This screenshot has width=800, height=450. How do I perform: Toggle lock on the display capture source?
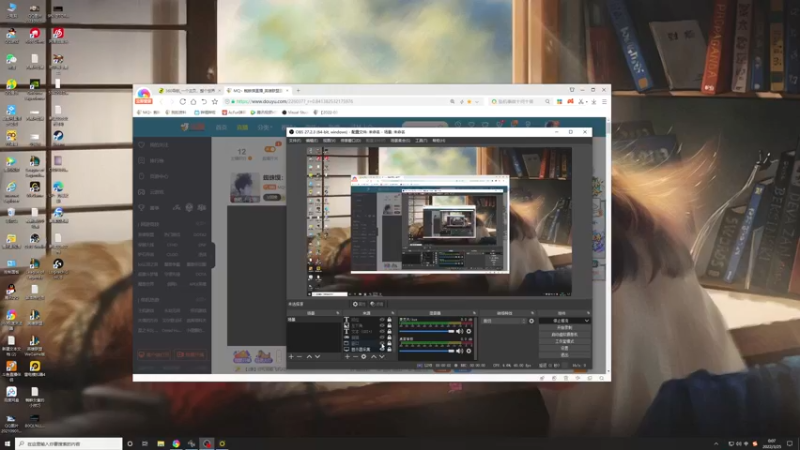click(389, 349)
